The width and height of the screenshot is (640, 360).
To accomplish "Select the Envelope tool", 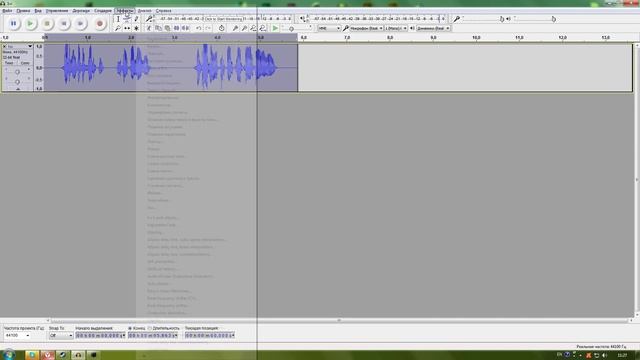I will (x=127, y=19).
